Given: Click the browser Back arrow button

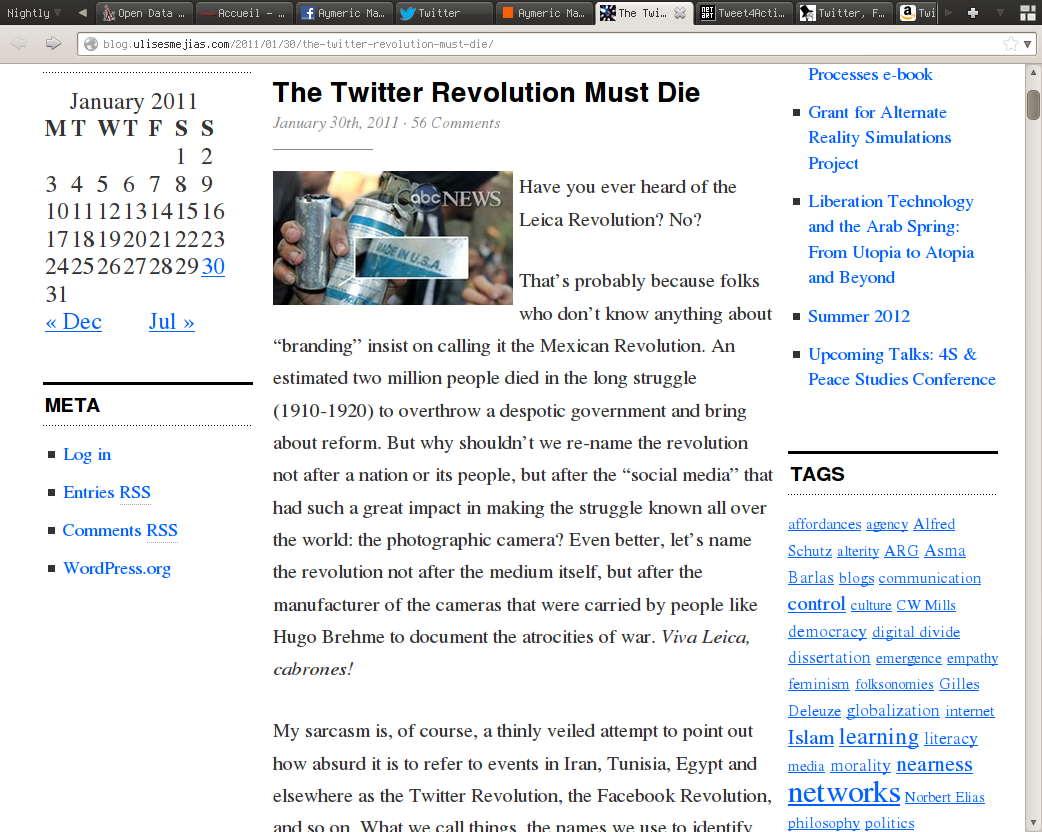Looking at the screenshot, I should click(x=19, y=43).
